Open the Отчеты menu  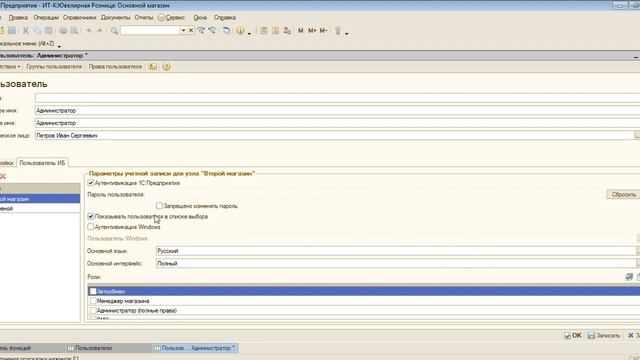(144, 18)
